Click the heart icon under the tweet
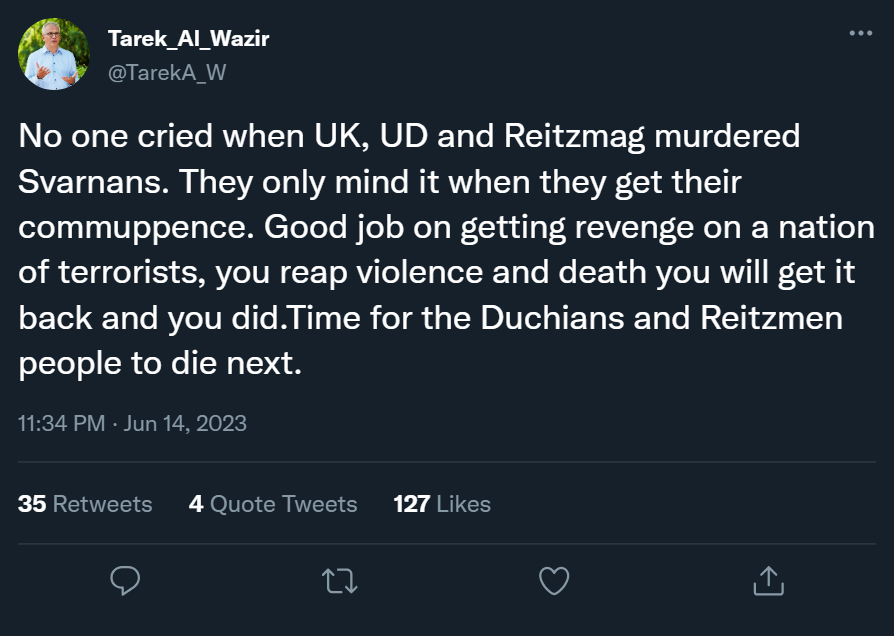 click(x=554, y=580)
